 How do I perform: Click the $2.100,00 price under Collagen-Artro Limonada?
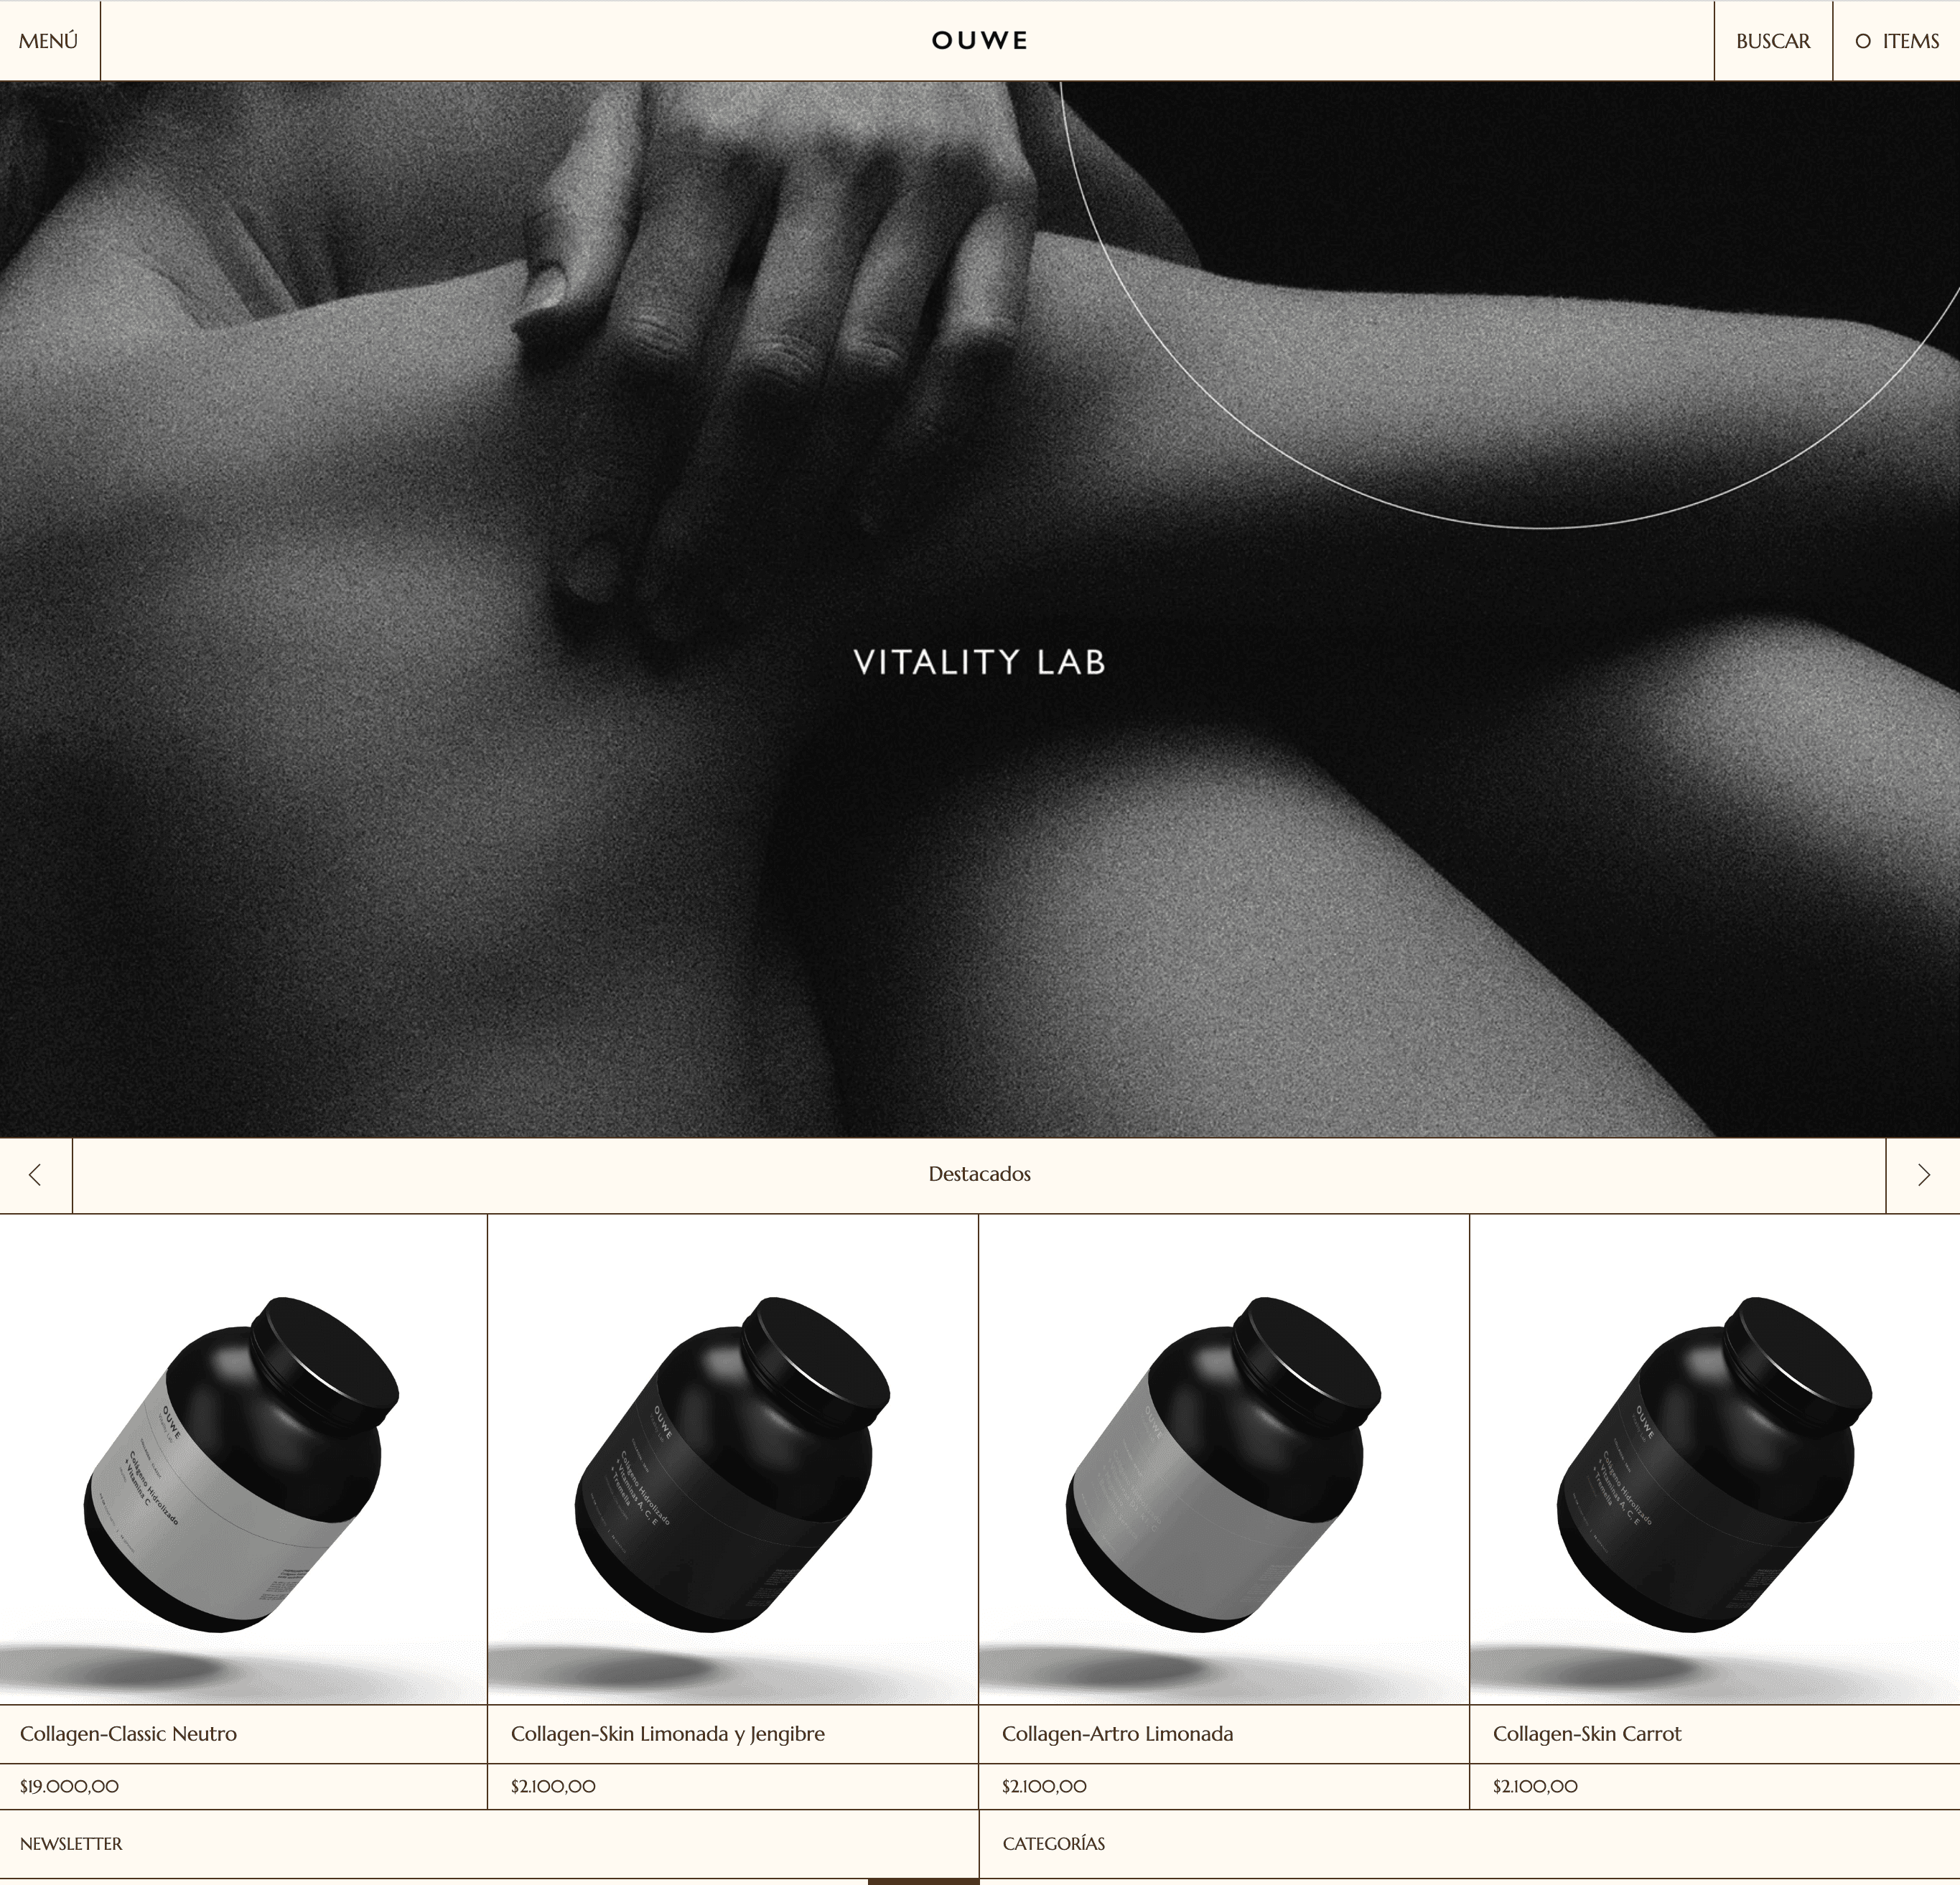(x=1044, y=1786)
